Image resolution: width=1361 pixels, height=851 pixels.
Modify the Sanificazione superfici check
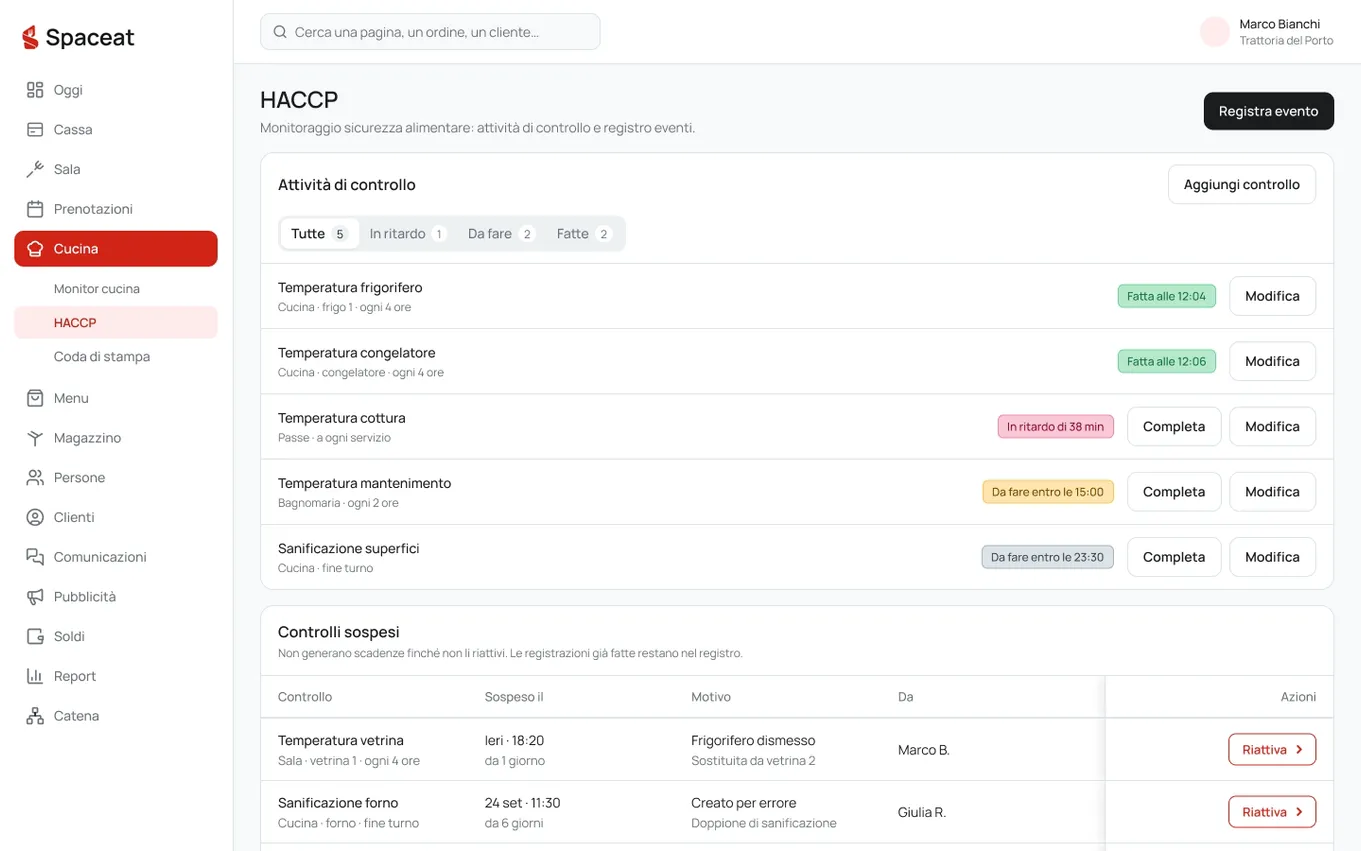pyautogui.click(x=1272, y=557)
